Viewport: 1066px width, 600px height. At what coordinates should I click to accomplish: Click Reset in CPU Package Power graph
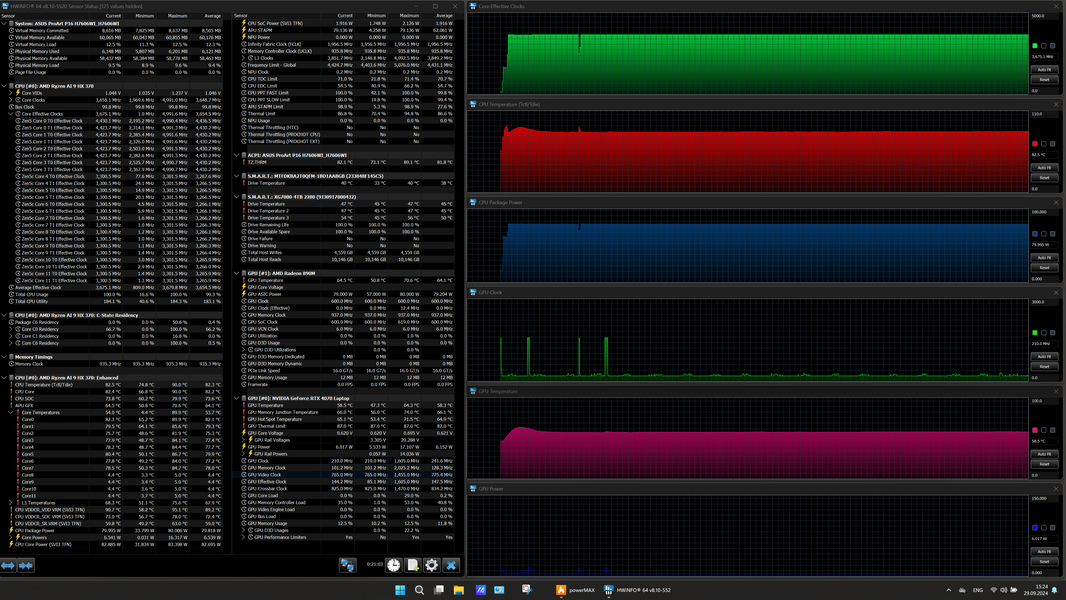(x=1044, y=268)
